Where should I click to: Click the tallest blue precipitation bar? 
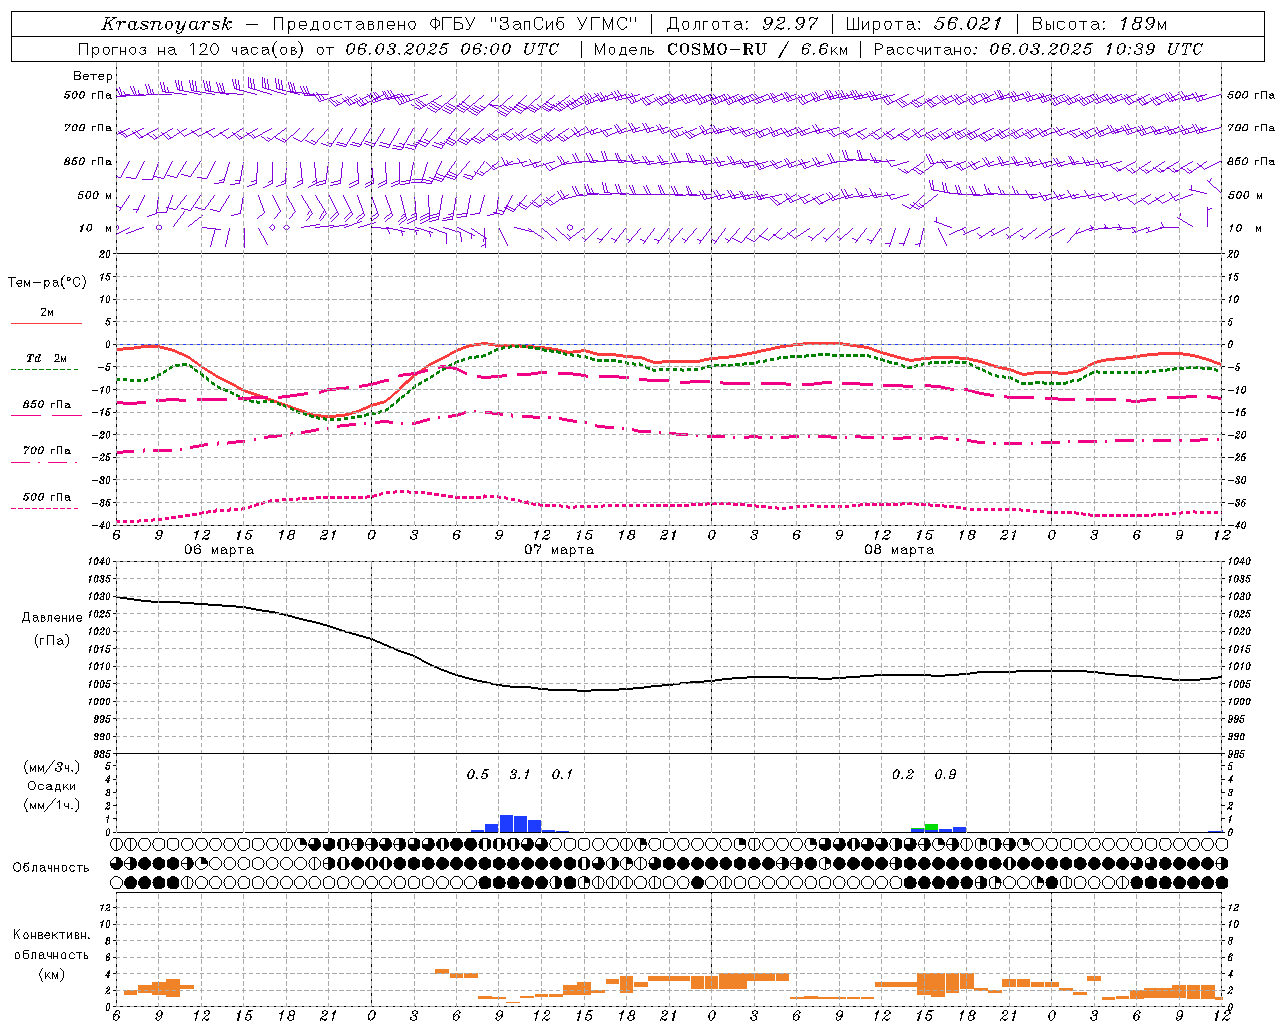[x=506, y=824]
